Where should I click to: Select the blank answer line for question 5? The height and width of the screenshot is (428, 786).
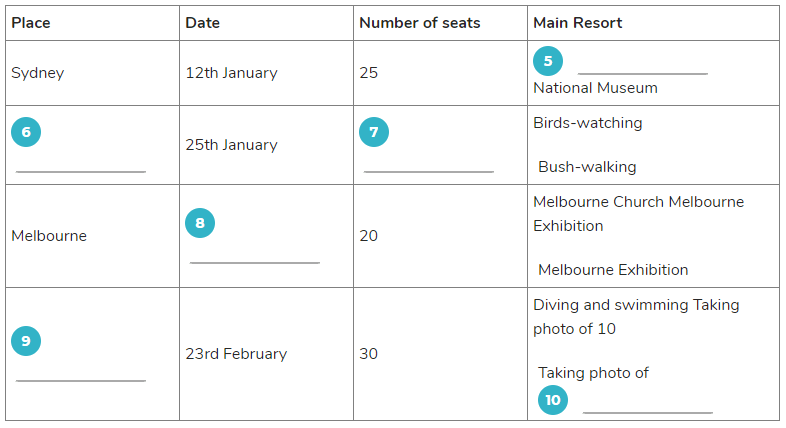(x=643, y=74)
